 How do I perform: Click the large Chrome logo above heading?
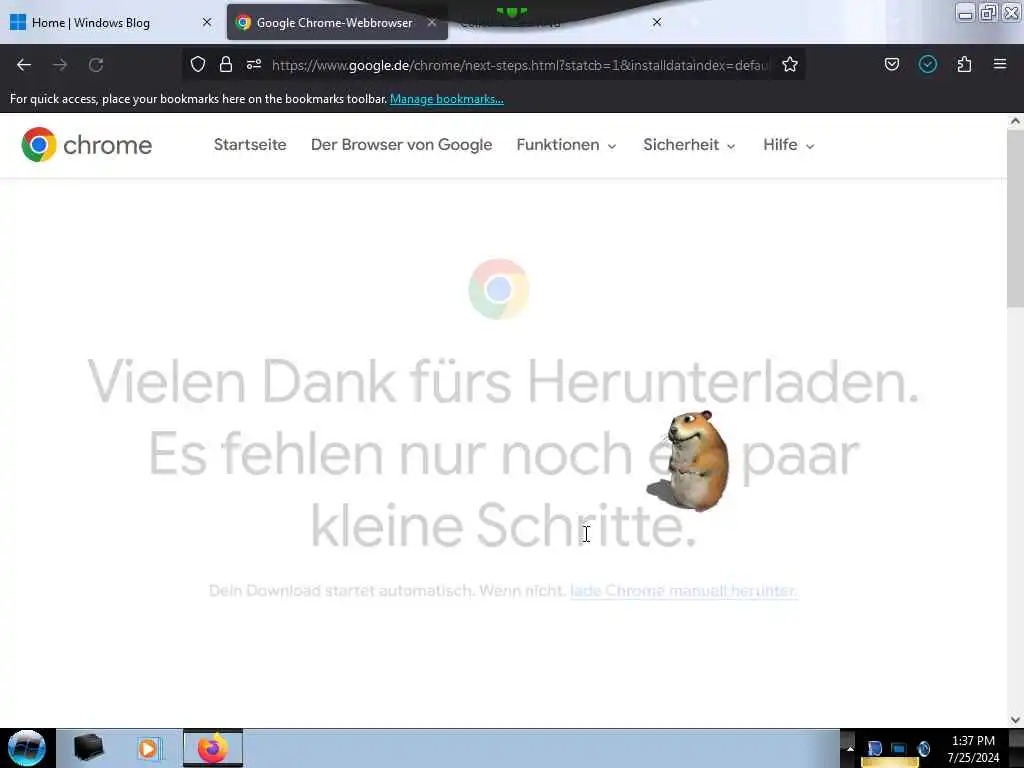click(x=499, y=289)
